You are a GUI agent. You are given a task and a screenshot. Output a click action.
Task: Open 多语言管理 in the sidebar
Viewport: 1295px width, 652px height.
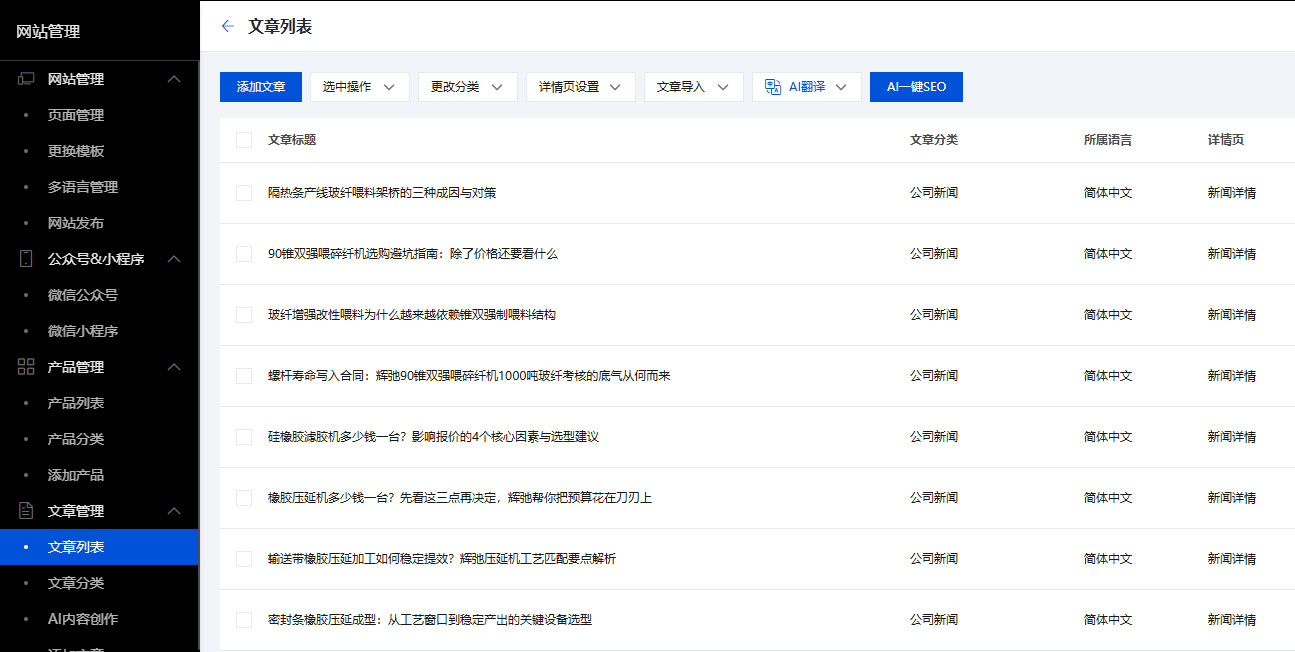pyautogui.click(x=83, y=187)
